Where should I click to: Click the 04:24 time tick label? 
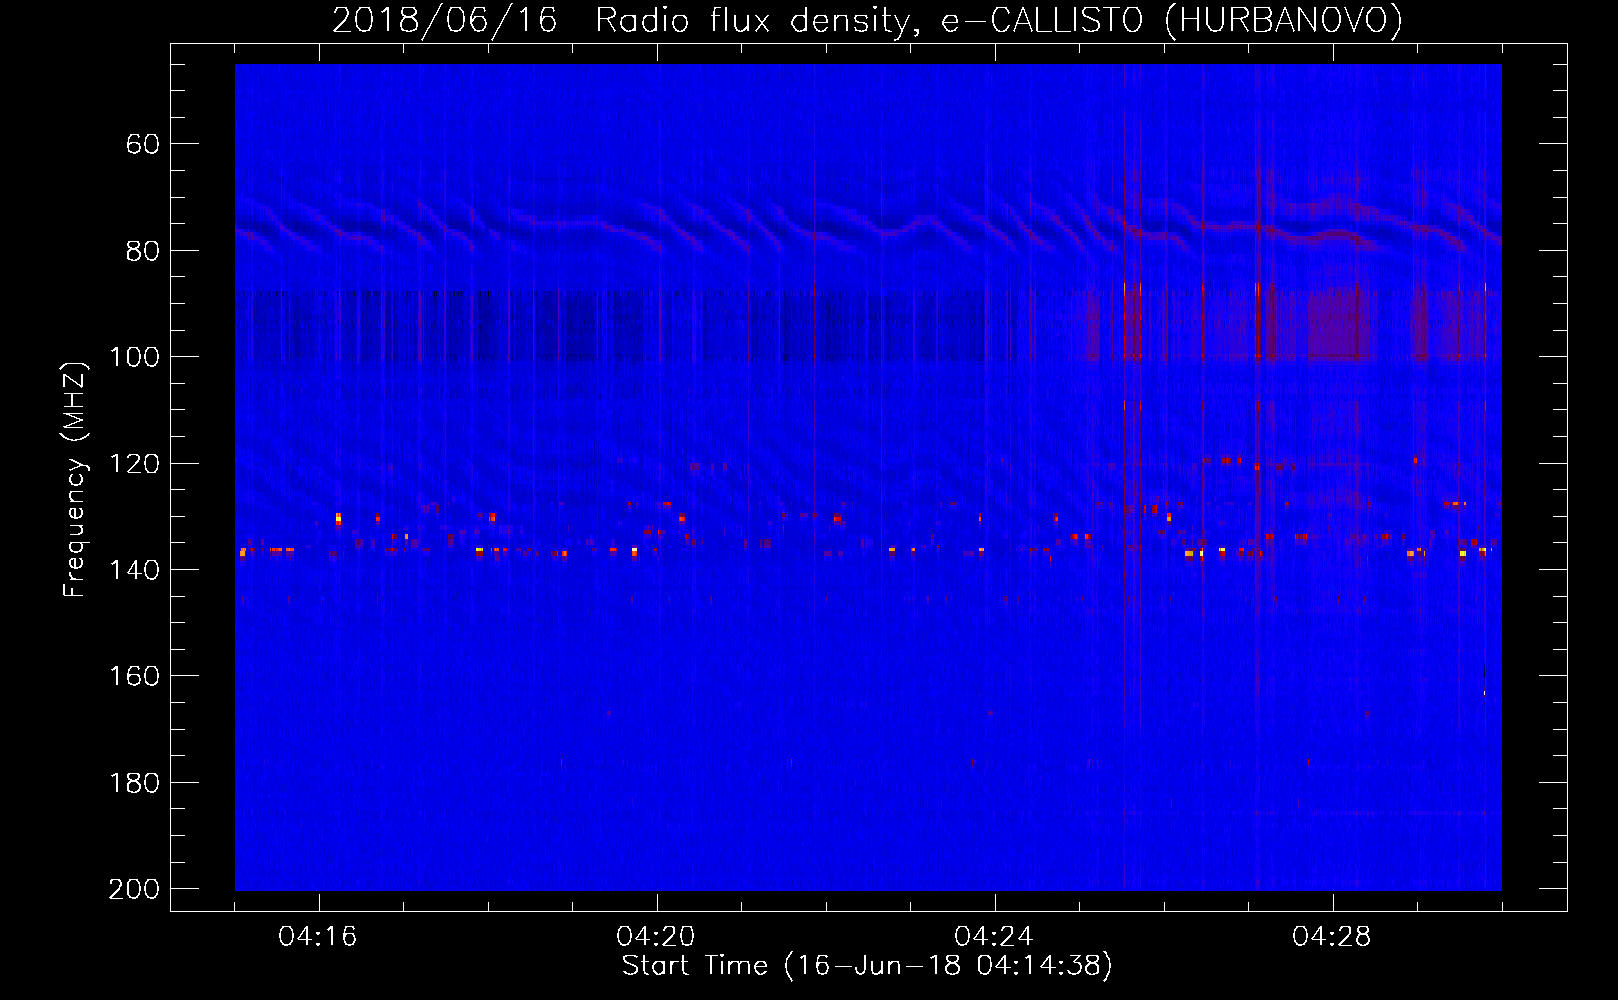994,937
